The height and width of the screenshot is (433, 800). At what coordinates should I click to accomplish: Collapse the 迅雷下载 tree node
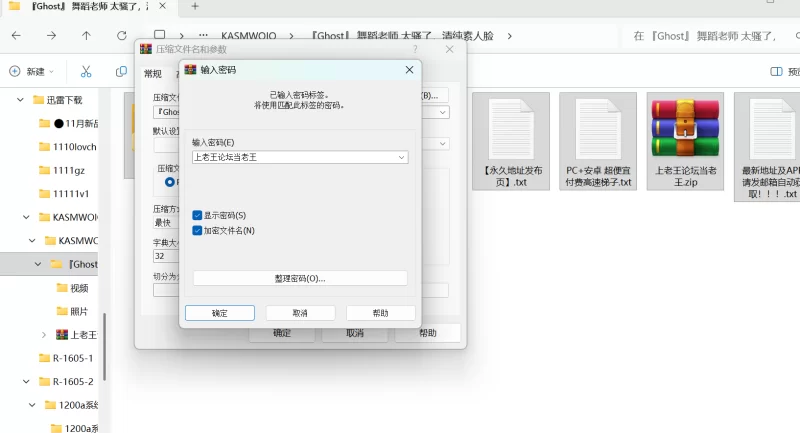coord(20,100)
